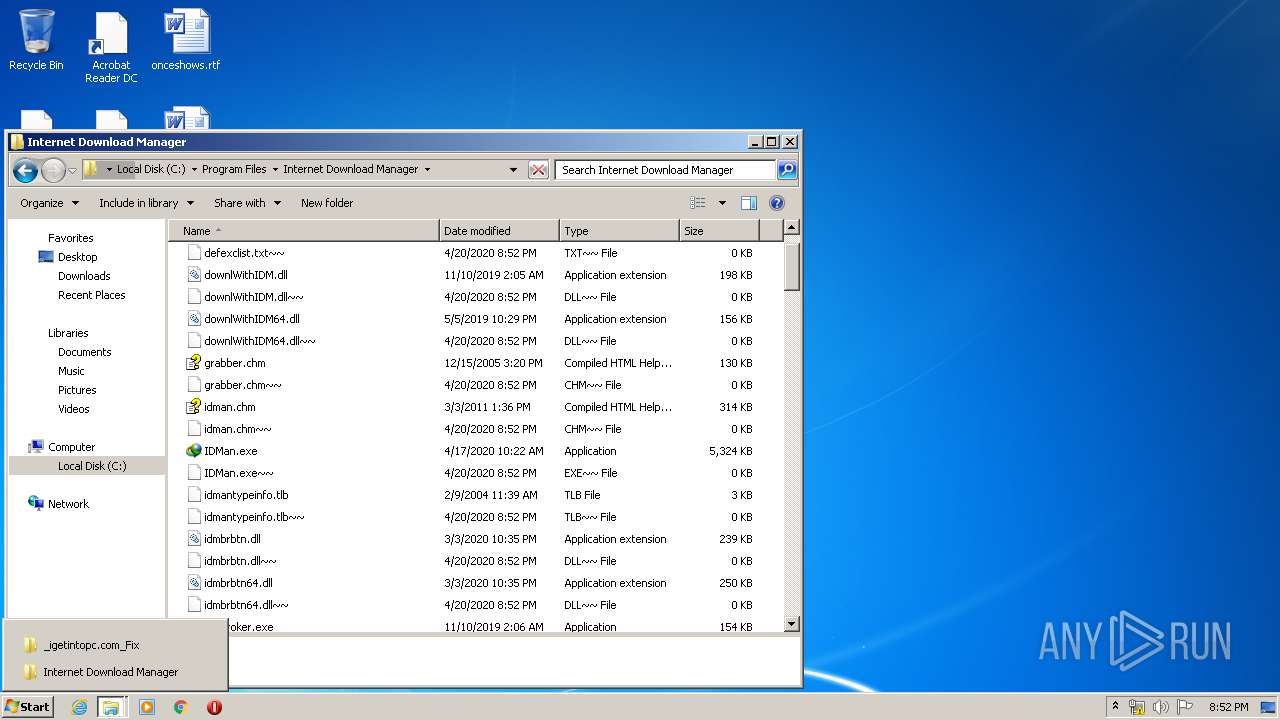Sort by Type column header
Screen dimensions: 1280x720
[619, 231]
